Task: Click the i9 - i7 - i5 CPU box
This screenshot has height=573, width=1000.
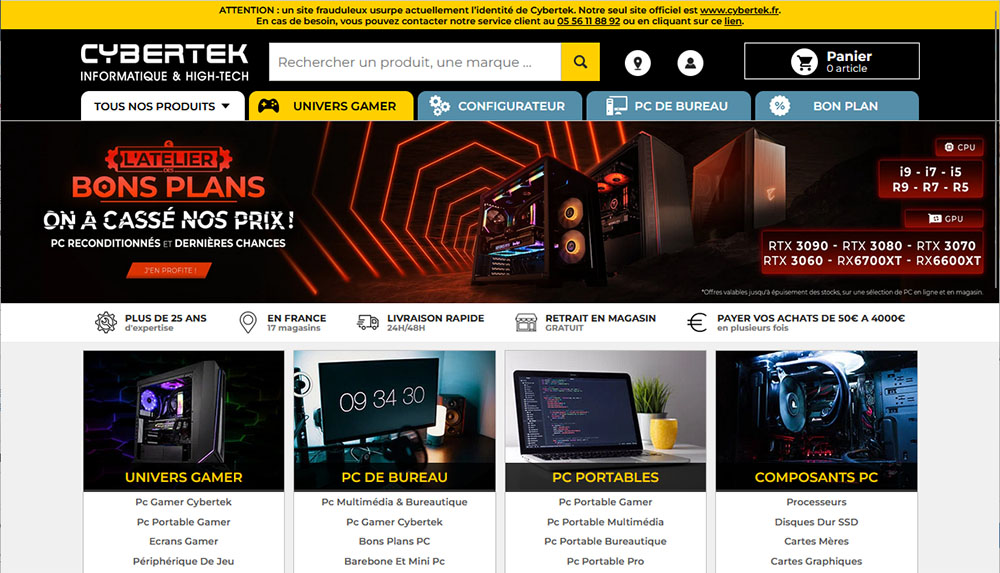Action: [x=930, y=179]
